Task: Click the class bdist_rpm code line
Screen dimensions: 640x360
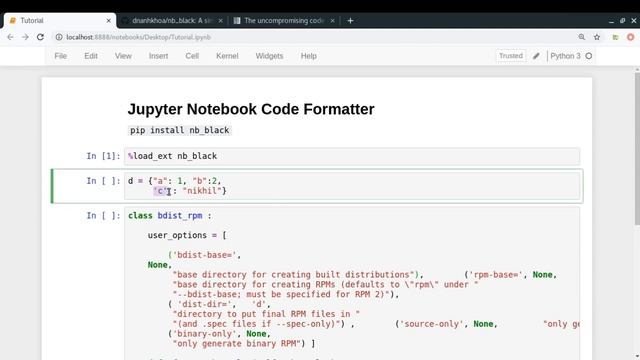Action: 170,216
